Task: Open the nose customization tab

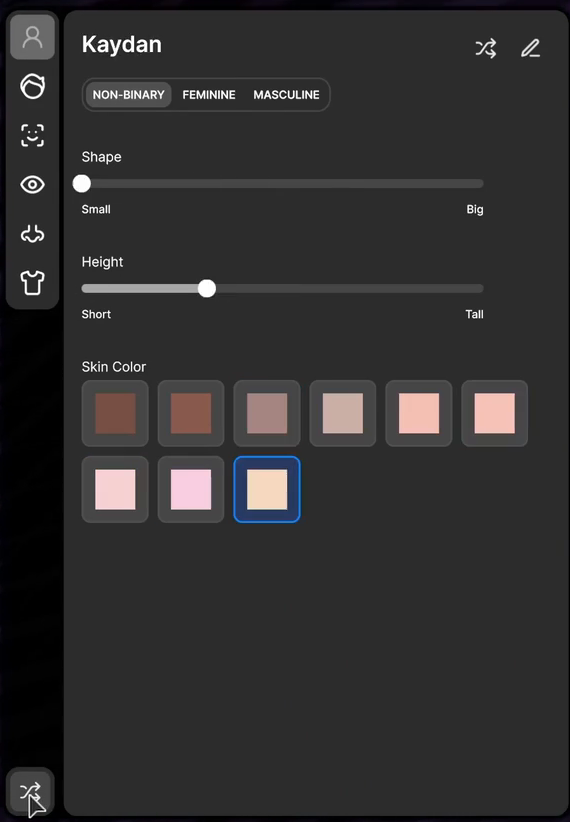Action: [x=33, y=234]
